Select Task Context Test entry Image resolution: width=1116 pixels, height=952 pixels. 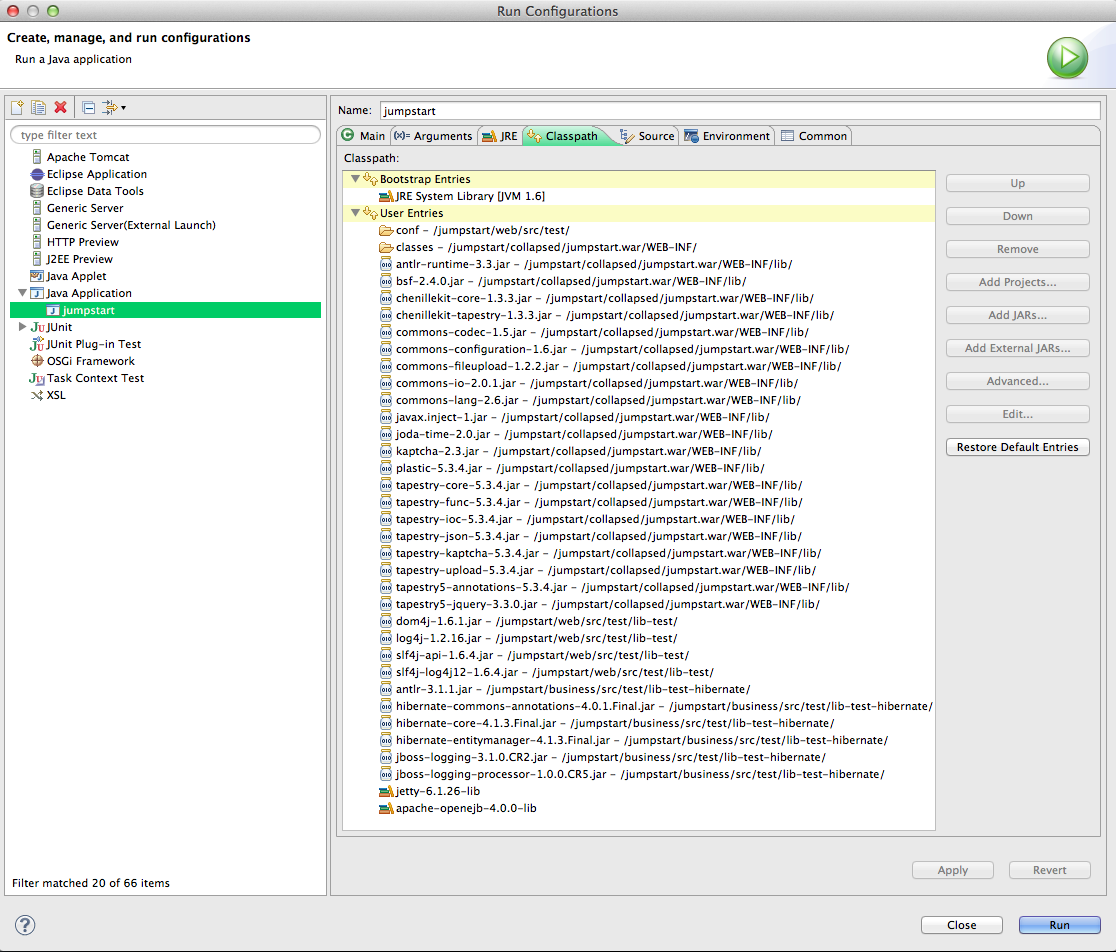click(95, 379)
